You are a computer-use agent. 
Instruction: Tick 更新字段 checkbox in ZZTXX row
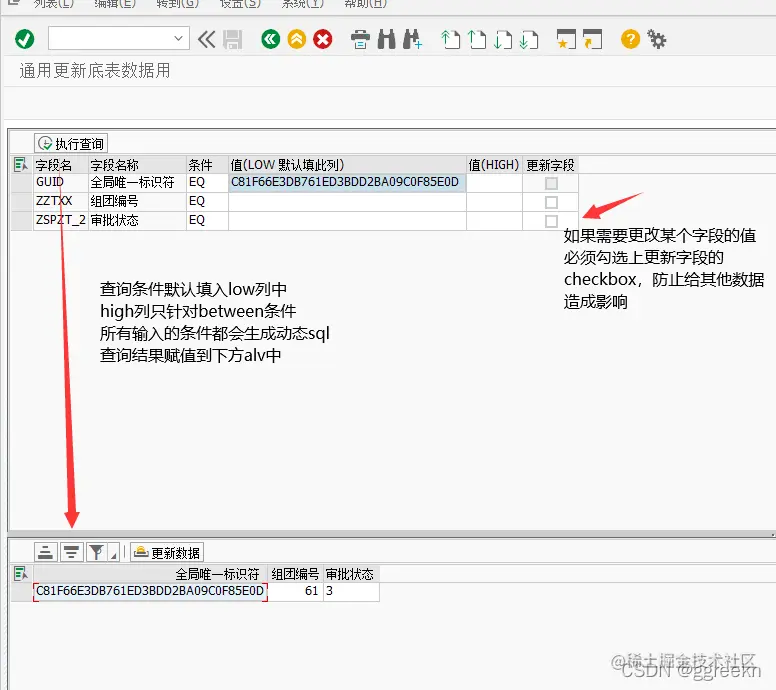point(551,202)
